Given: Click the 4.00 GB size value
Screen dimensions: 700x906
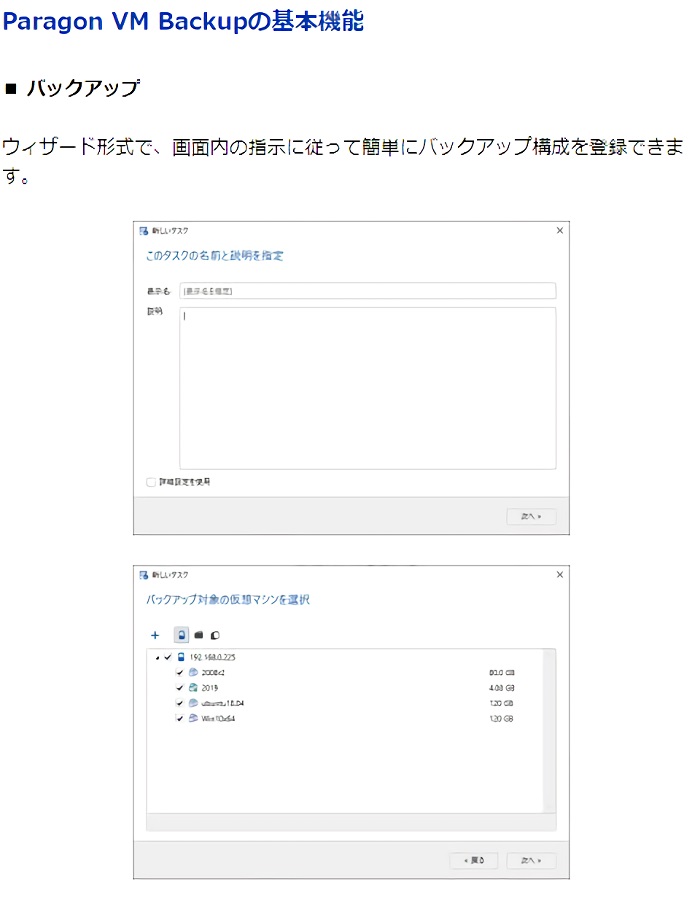Looking at the screenshot, I should (502, 688).
